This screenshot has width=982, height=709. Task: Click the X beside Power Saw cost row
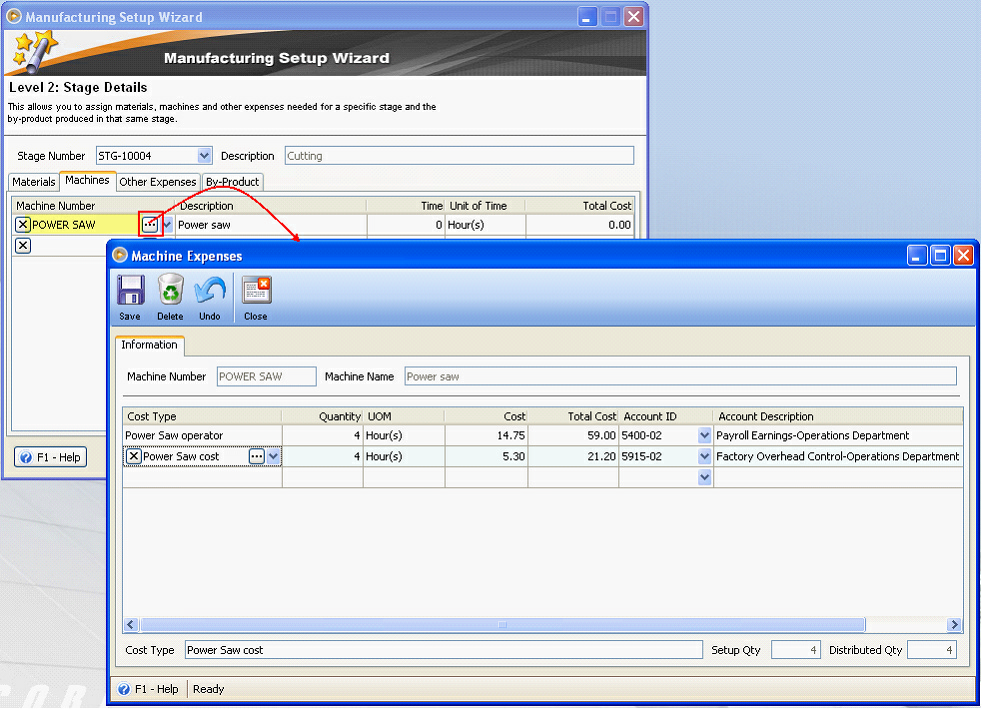click(132, 456)
